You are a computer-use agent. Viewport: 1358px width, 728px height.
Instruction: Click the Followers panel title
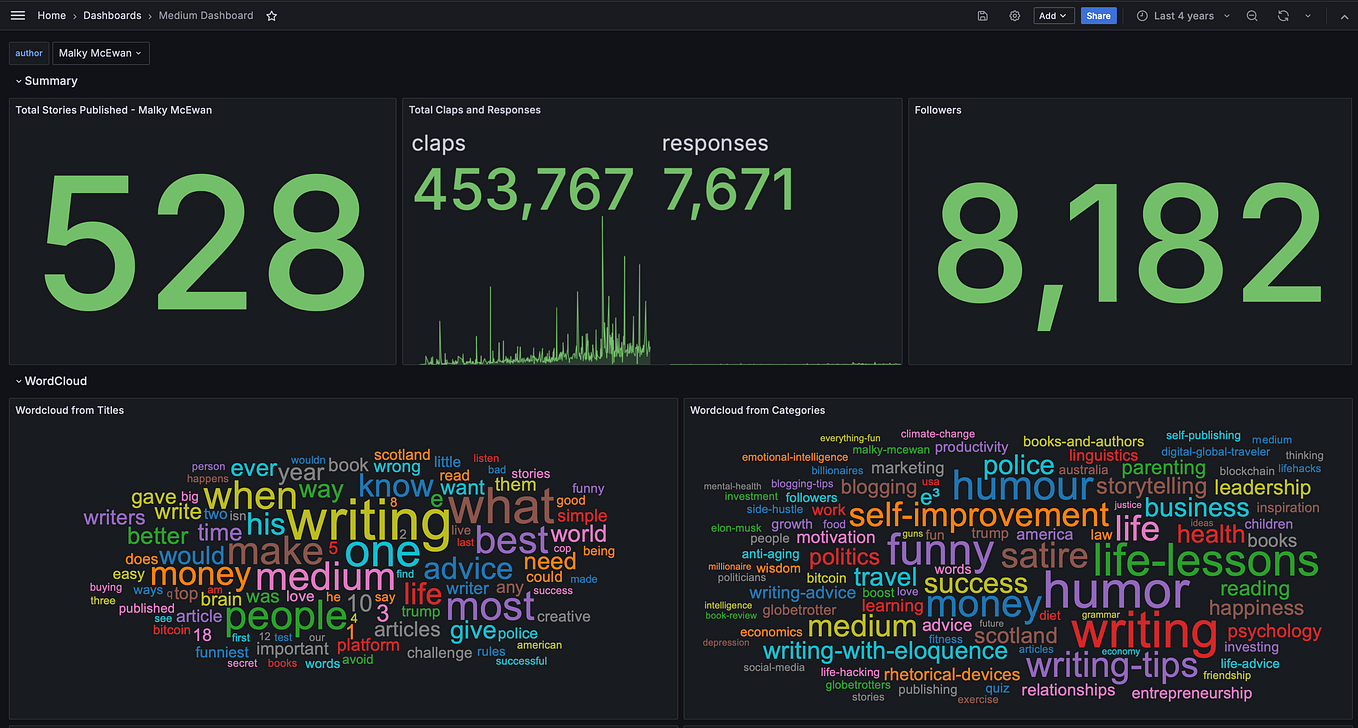pos(938,110)
